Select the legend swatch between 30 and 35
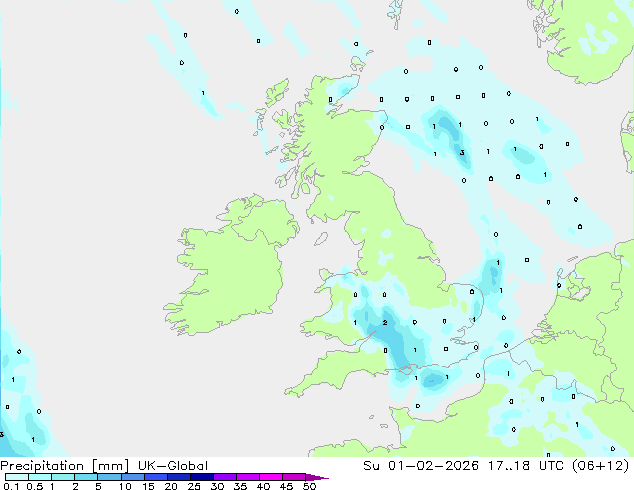 pos(224,477)
